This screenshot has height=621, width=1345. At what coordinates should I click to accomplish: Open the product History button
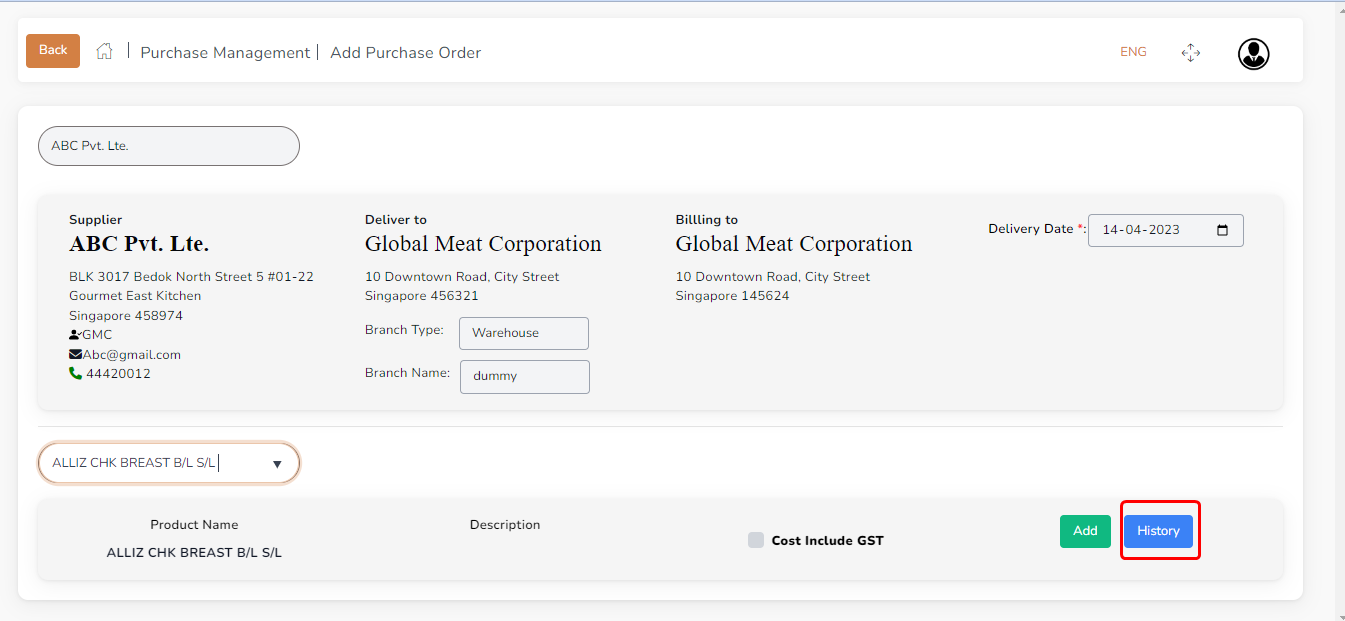tap(1158, 531)
